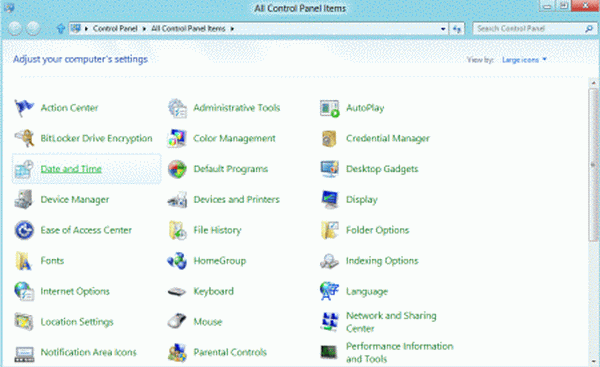Expand the address bar history dropdown arrow
Image resolution: width=600 pixels, height=367 pixels.
click(x=443, y=29)
